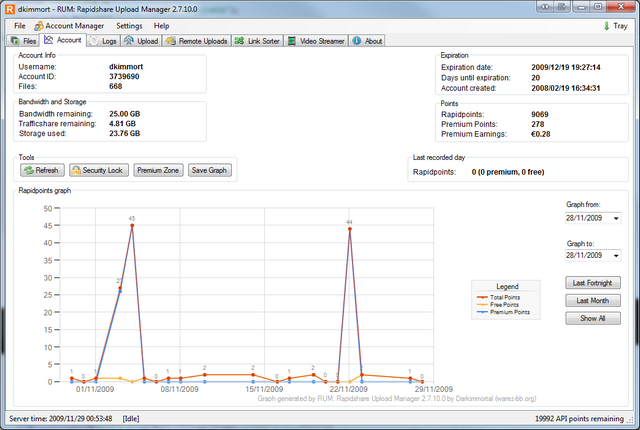640x430 pixels.
Task: Click the padlock icon on Security Lock
Action: tap(76, 171)
